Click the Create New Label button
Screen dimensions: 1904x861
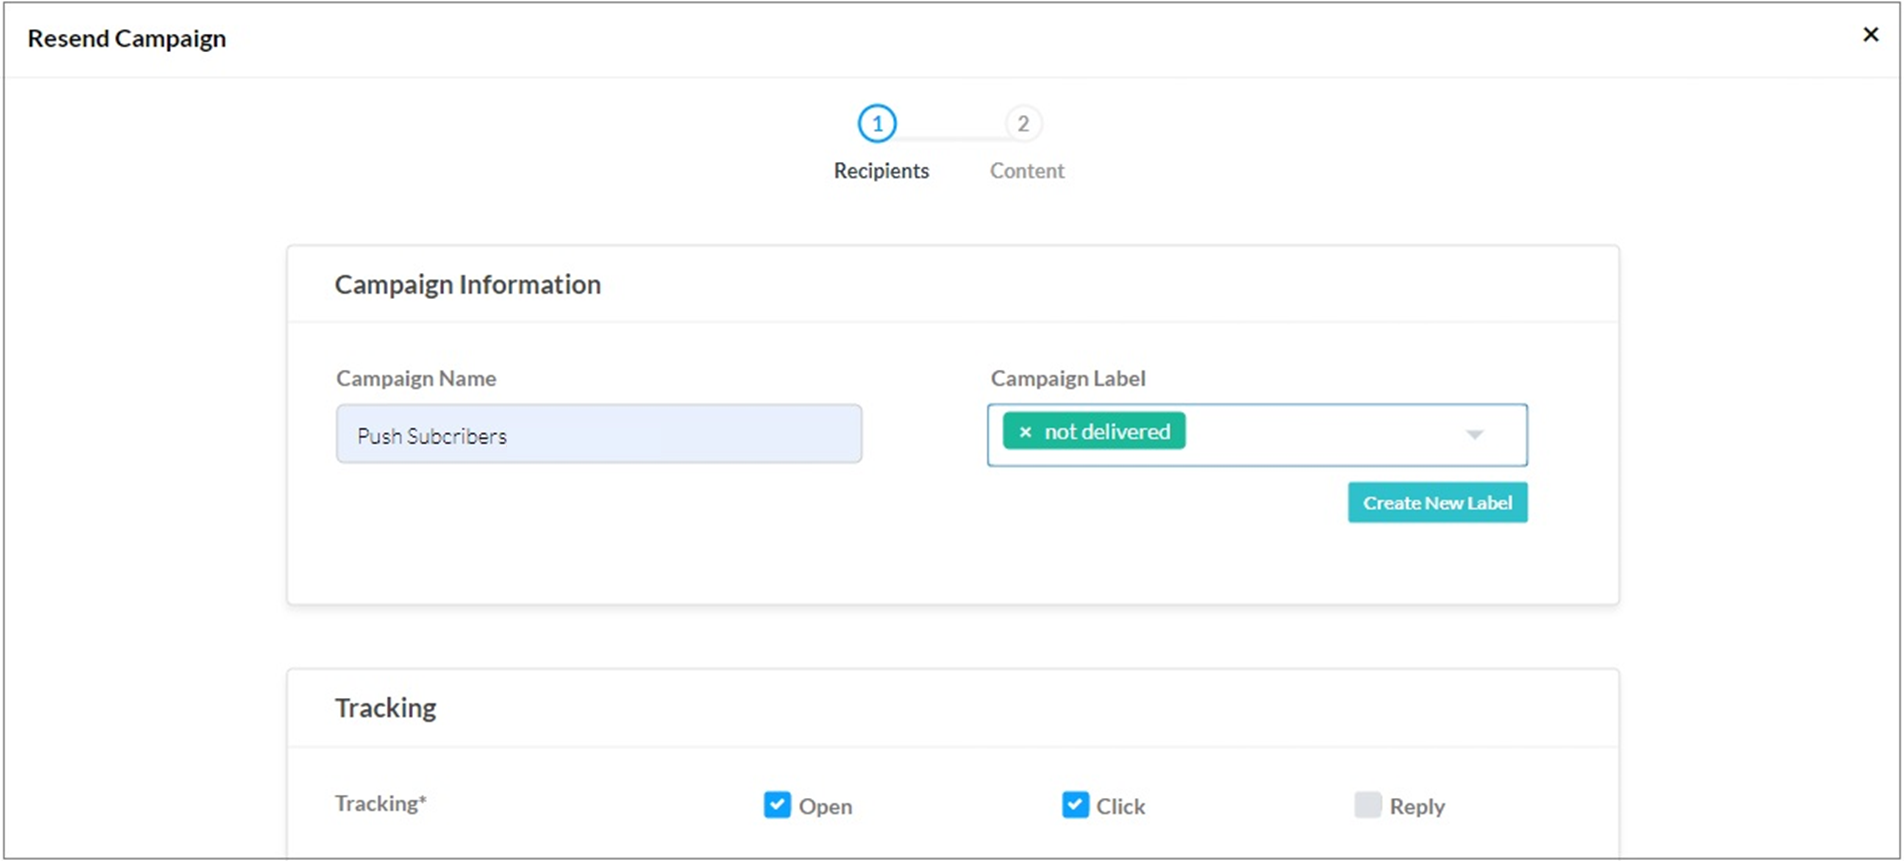click(1437, 503)
